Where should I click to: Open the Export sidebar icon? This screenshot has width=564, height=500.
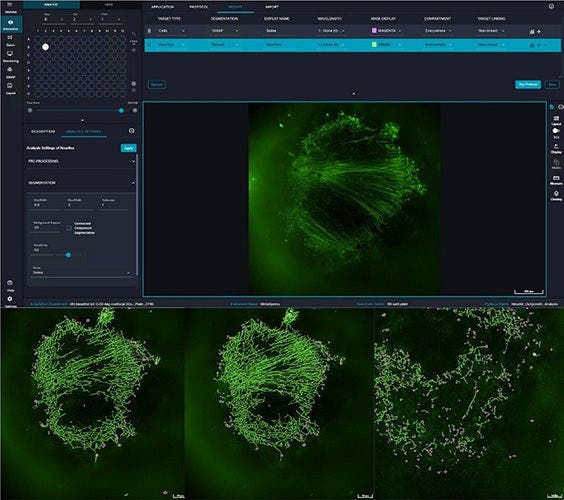click(x=10, y=88)
